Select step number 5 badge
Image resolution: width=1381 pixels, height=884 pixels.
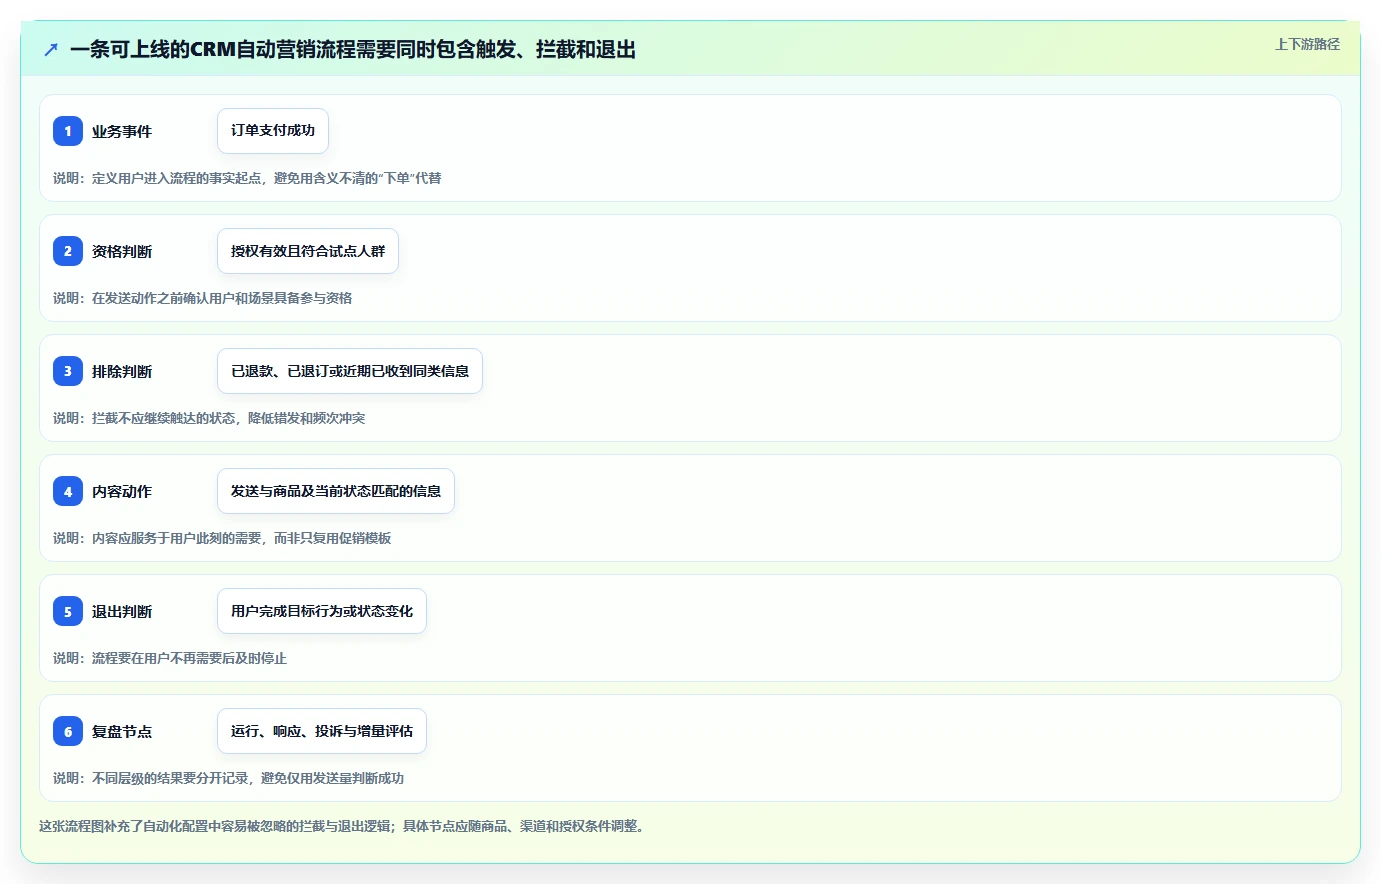click(x=68, y=611)
